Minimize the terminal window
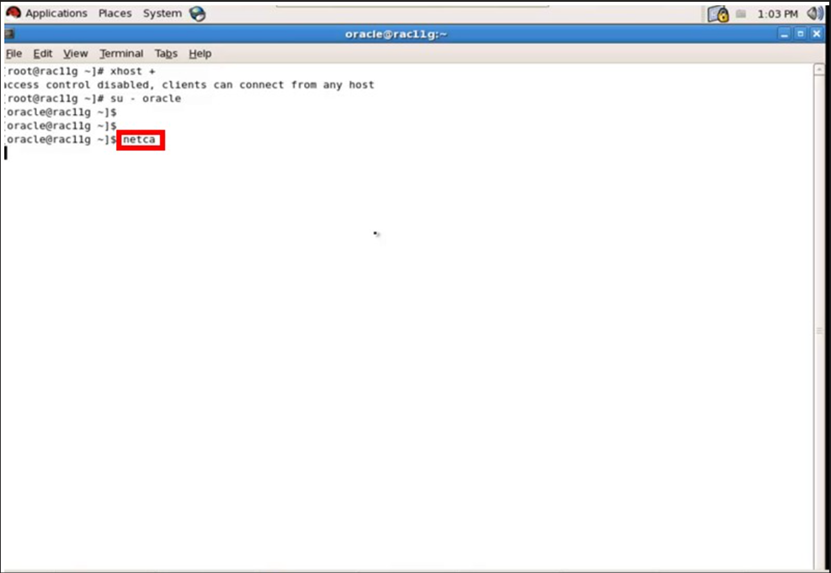The width and height of the screenshot is (831, 573). (x=785, y=34)
